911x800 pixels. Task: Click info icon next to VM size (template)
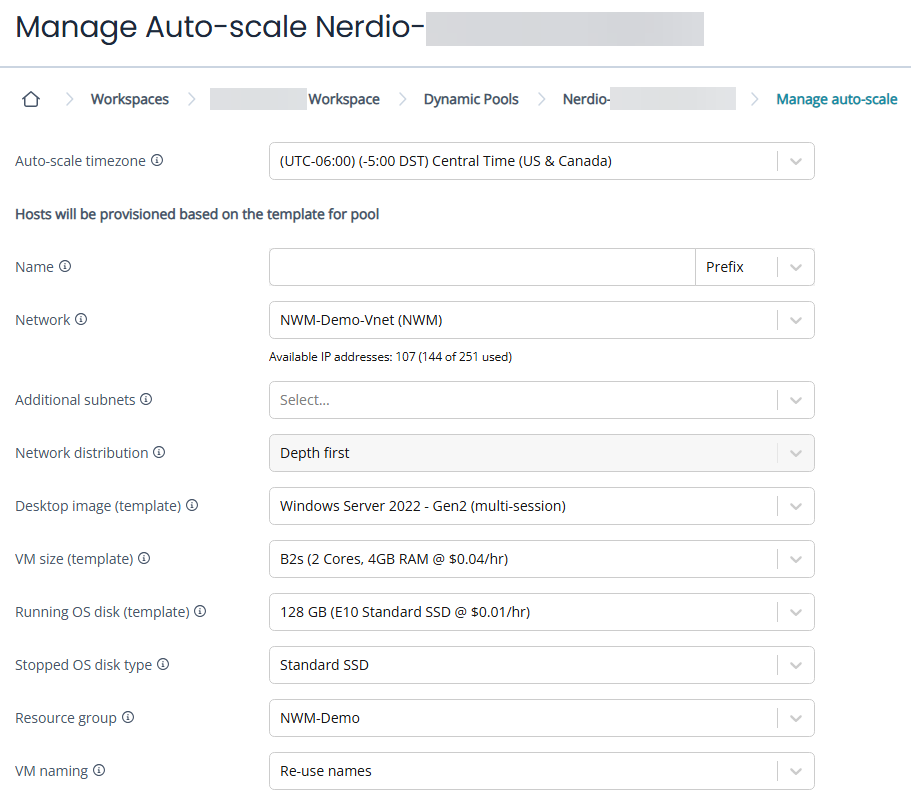(144, 558)
